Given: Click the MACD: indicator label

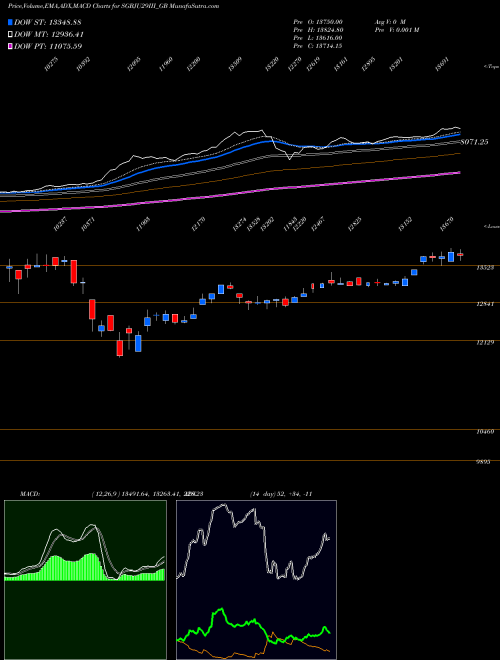Looking at the screenshot, I should 30,494.
